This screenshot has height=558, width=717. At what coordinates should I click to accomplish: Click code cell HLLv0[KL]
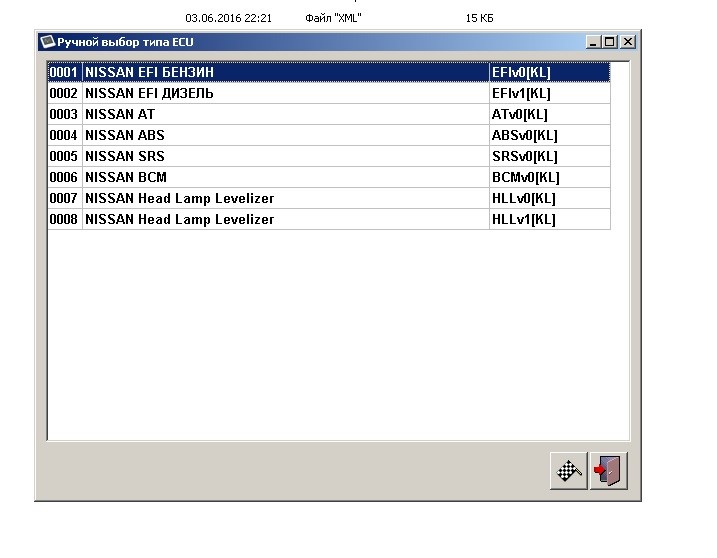[x=550, y=199]
